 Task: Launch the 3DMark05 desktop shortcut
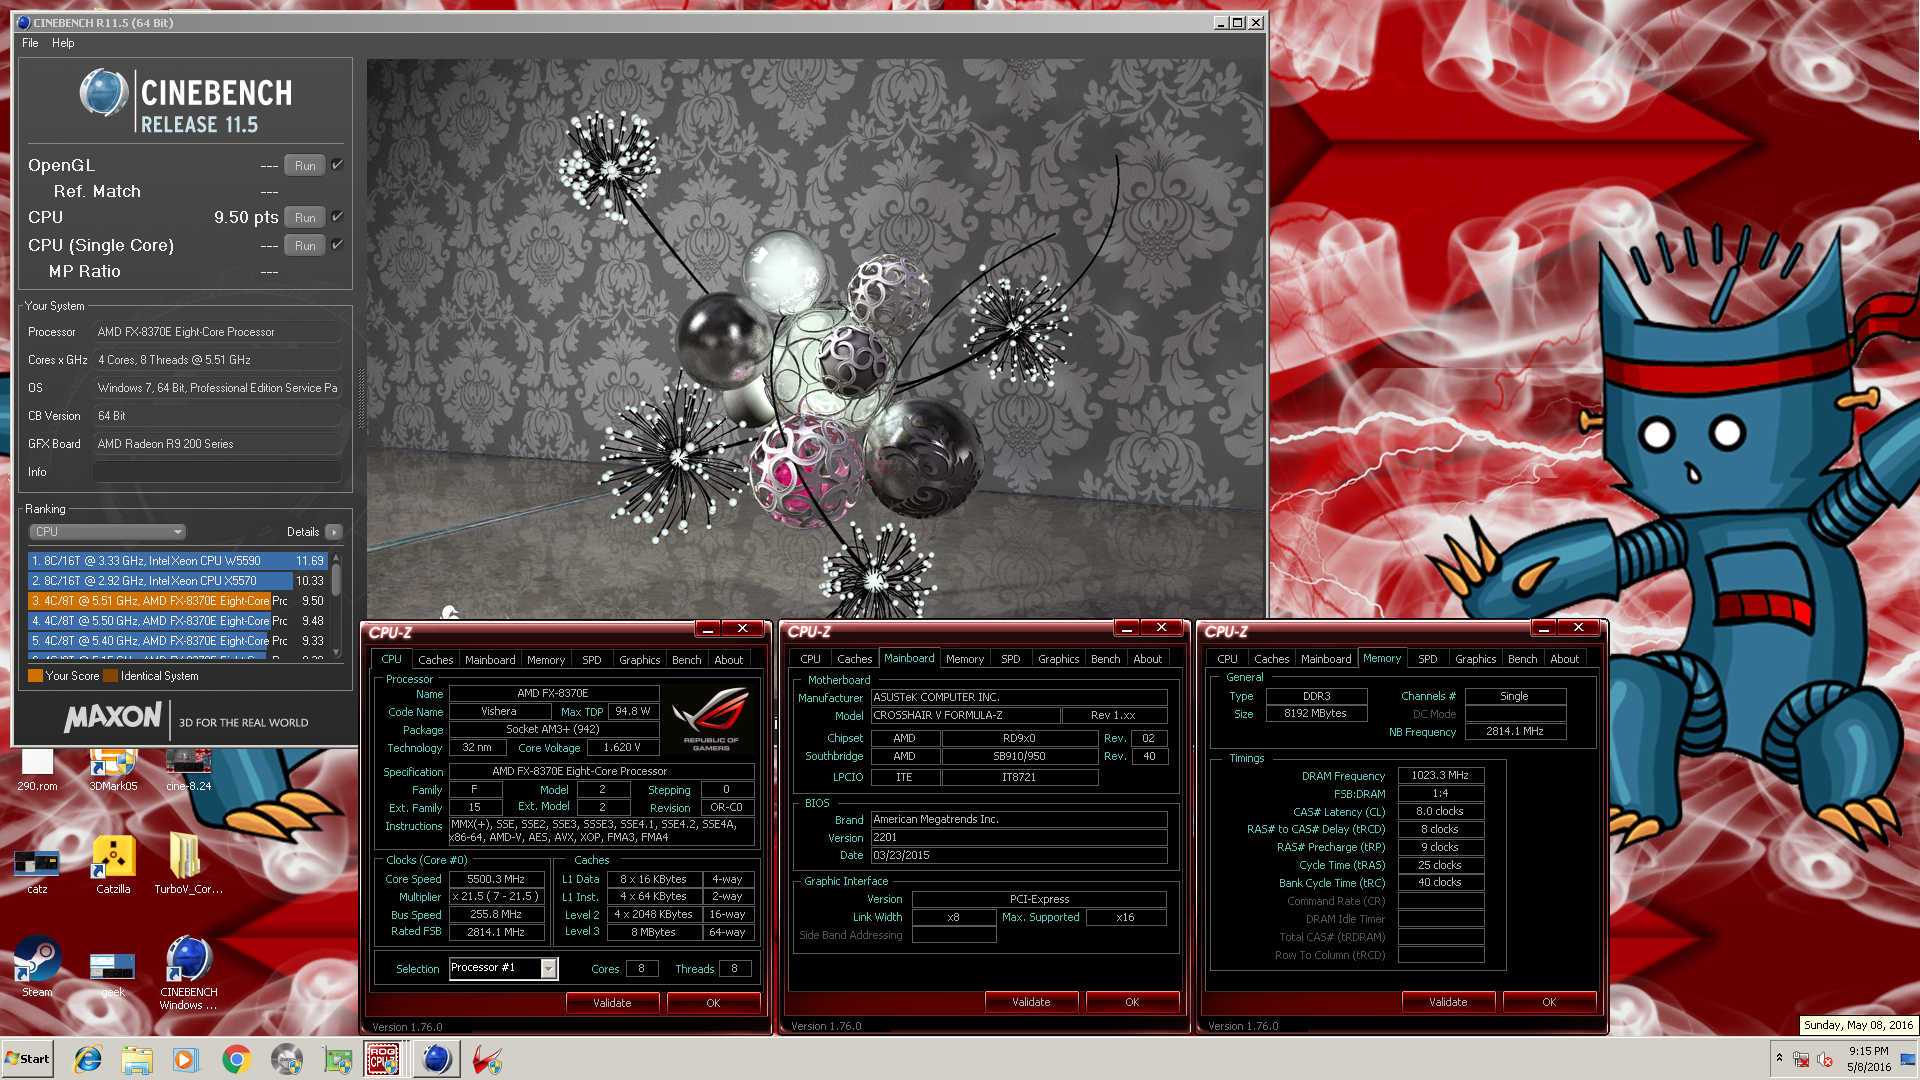[x=113, y=770]
